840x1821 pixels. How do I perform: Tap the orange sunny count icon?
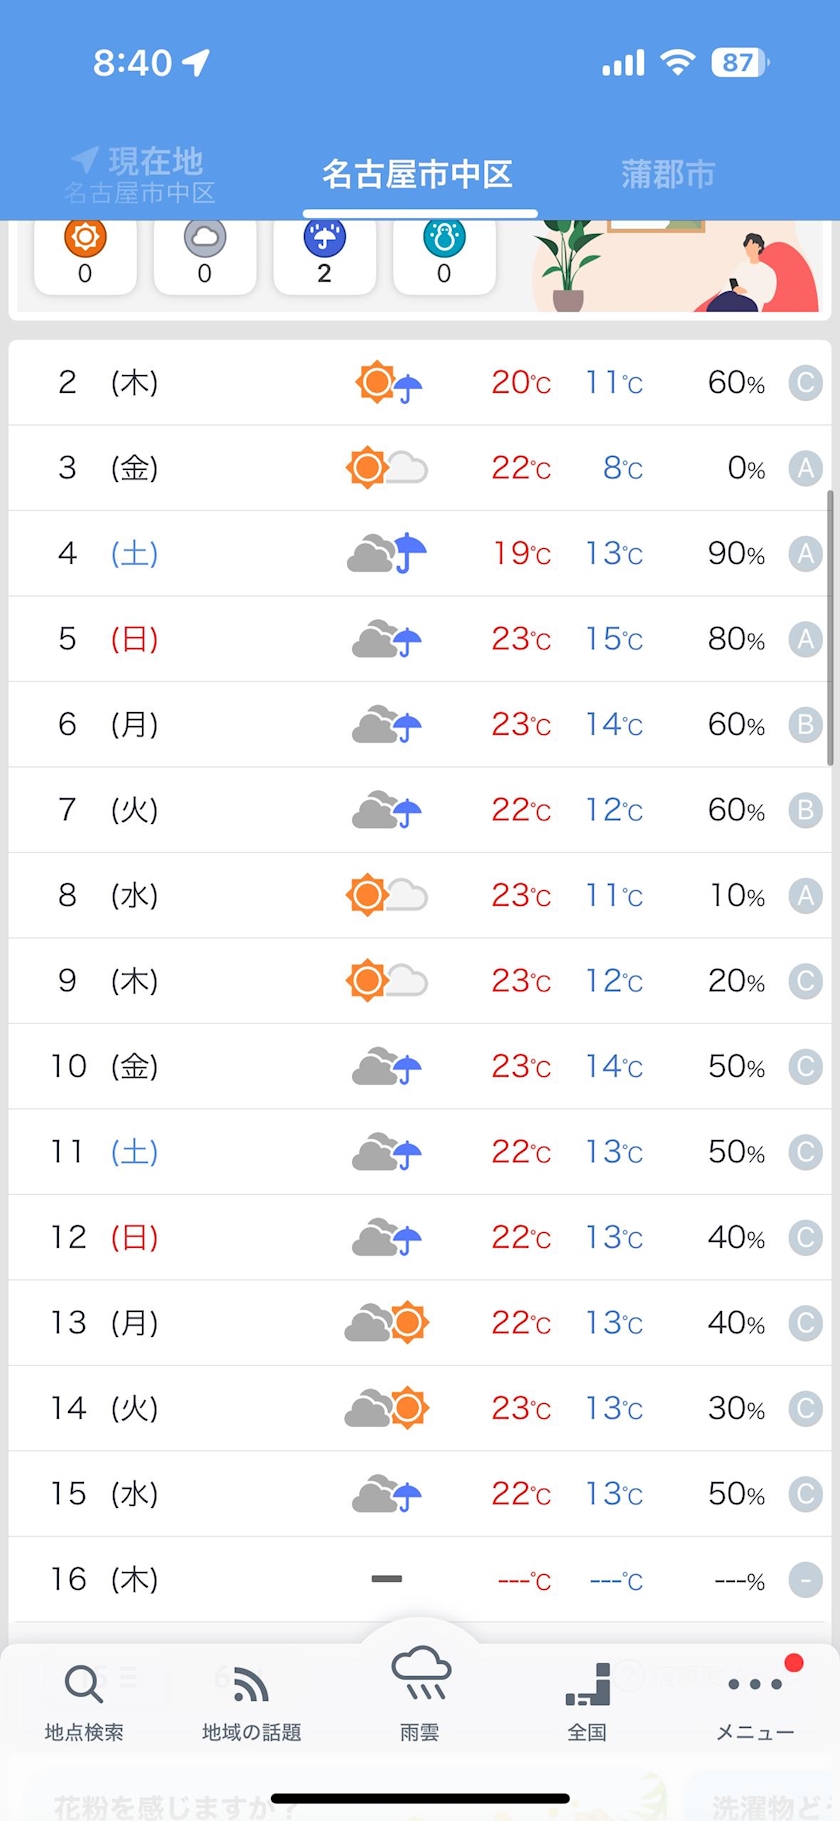(x=85, y=238)
